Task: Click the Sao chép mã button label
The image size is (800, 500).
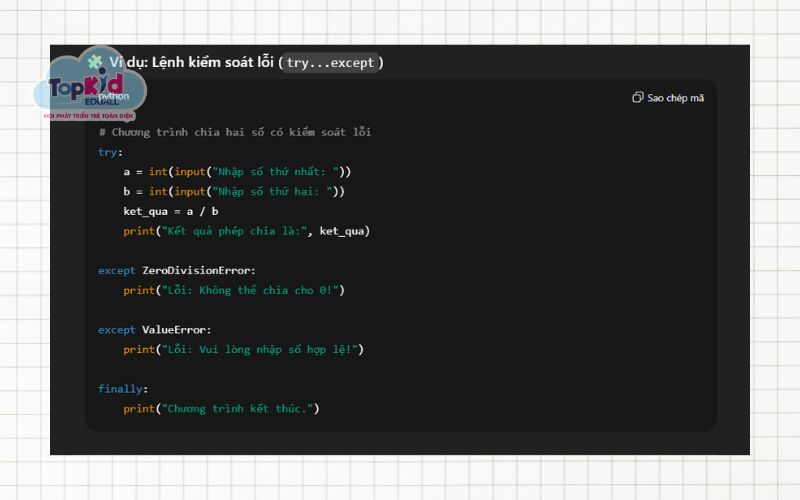Action: [675, 98]
